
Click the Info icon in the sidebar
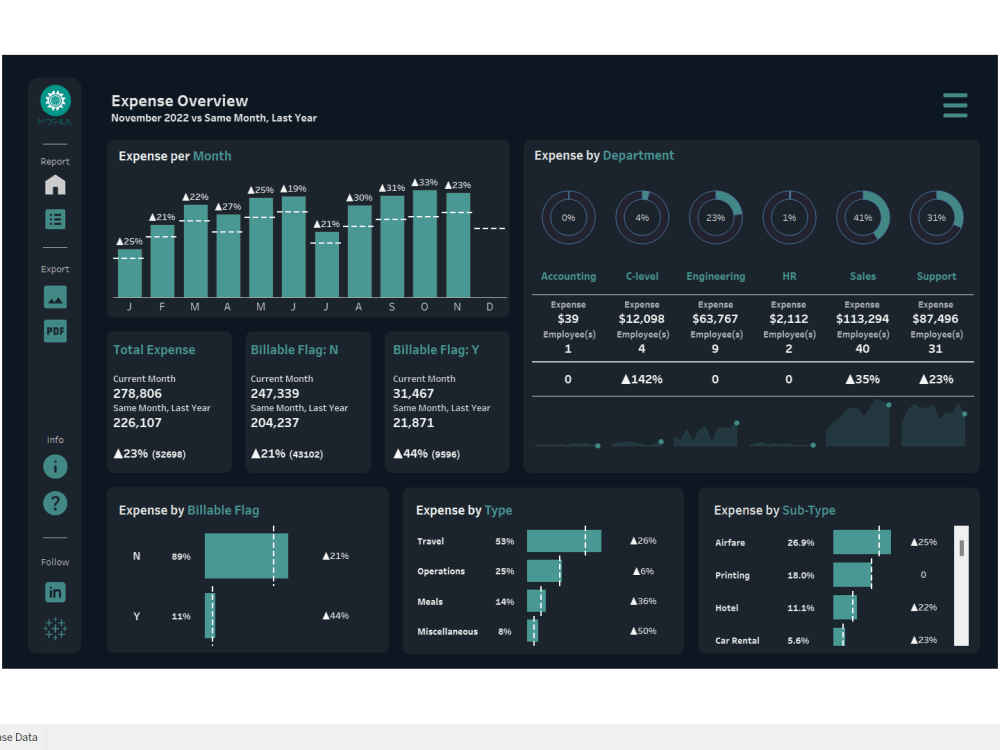coord(55,466)
